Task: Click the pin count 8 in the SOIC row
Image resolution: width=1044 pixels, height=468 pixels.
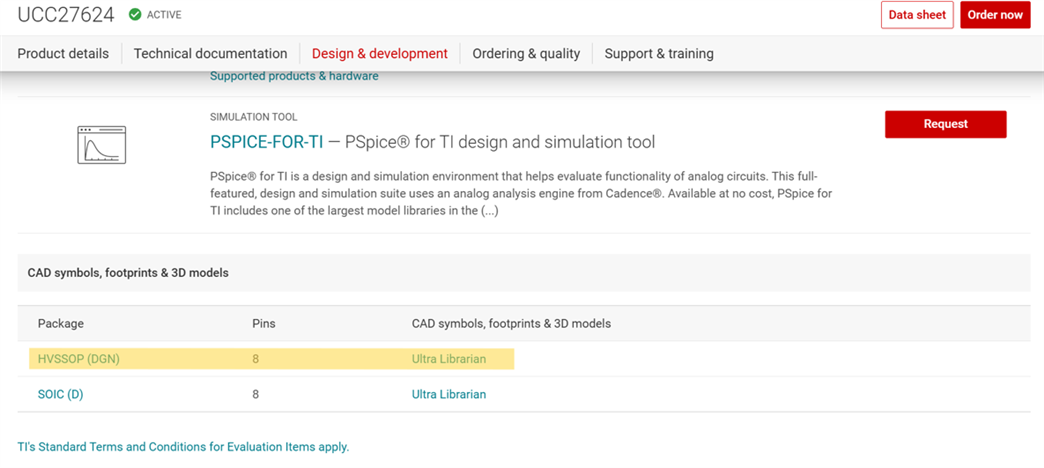Action: point(255,394)
